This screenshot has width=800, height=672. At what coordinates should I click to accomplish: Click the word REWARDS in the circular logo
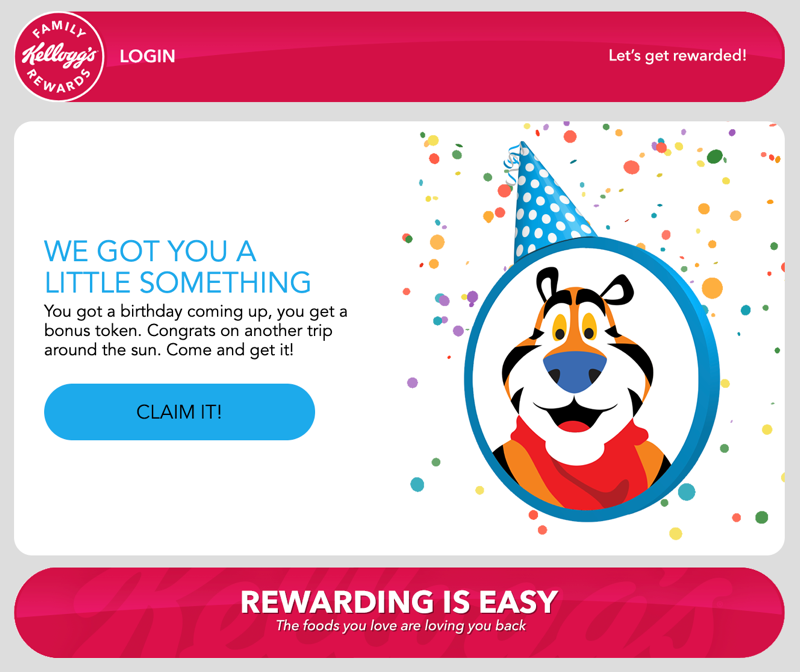[x=58, y=82]
